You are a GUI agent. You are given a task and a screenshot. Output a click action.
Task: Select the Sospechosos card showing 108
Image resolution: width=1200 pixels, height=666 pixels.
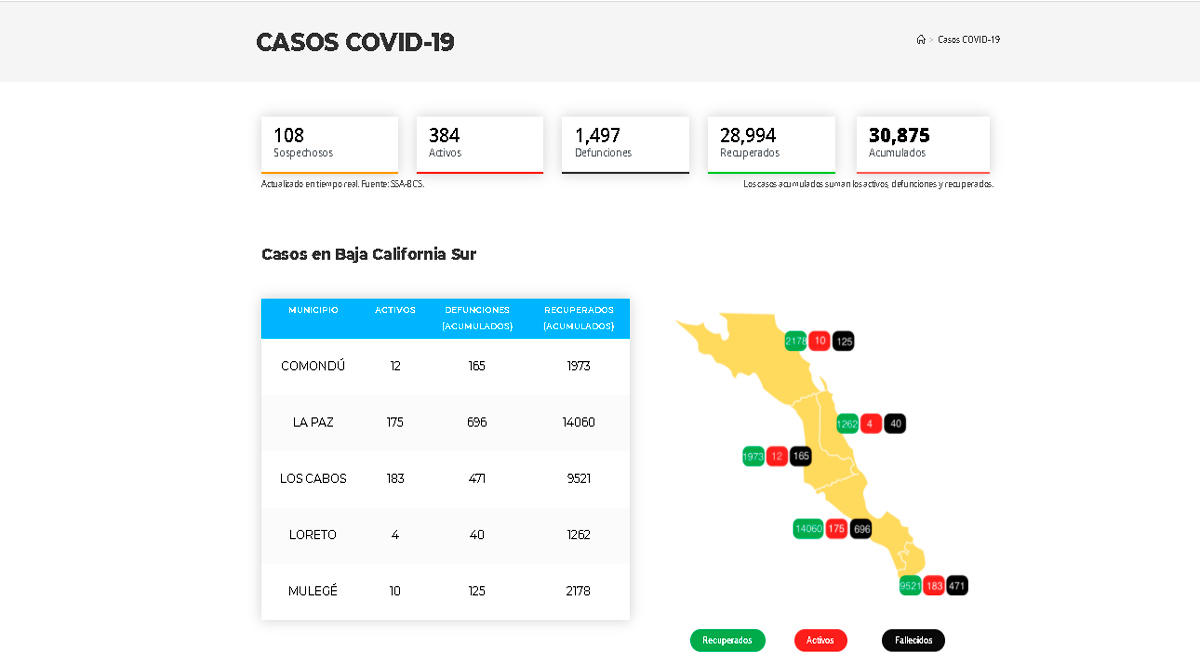pos(329,144)
